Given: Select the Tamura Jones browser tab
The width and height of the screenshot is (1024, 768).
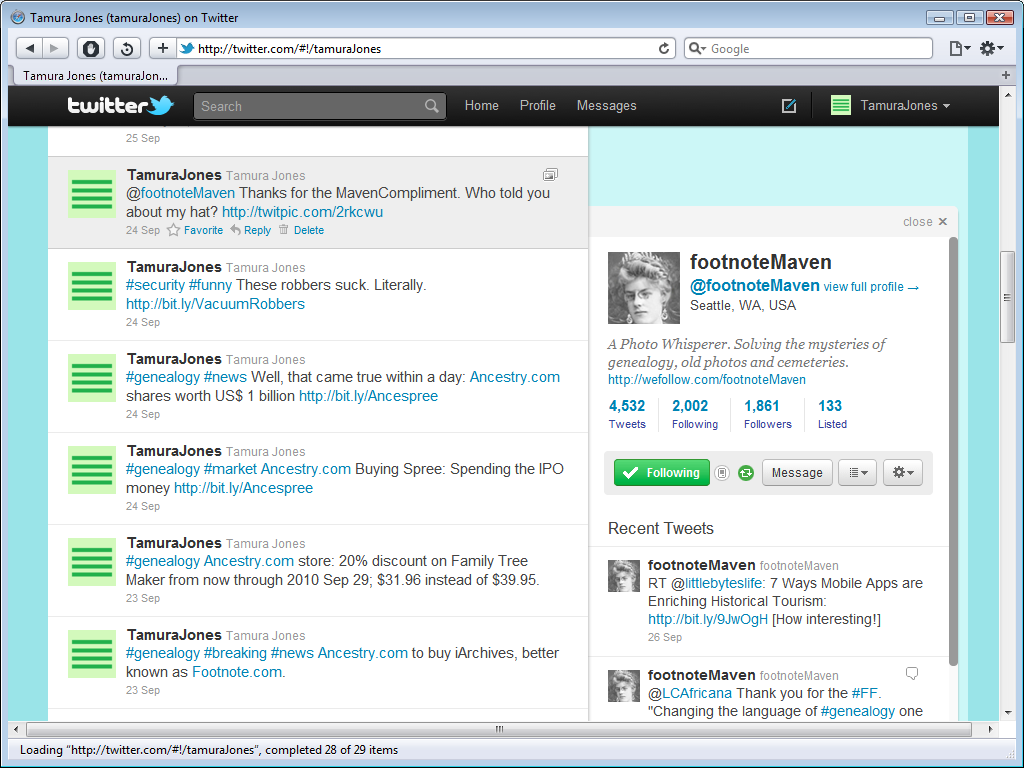Looking at the screenshot, I should tap(95, 76).
